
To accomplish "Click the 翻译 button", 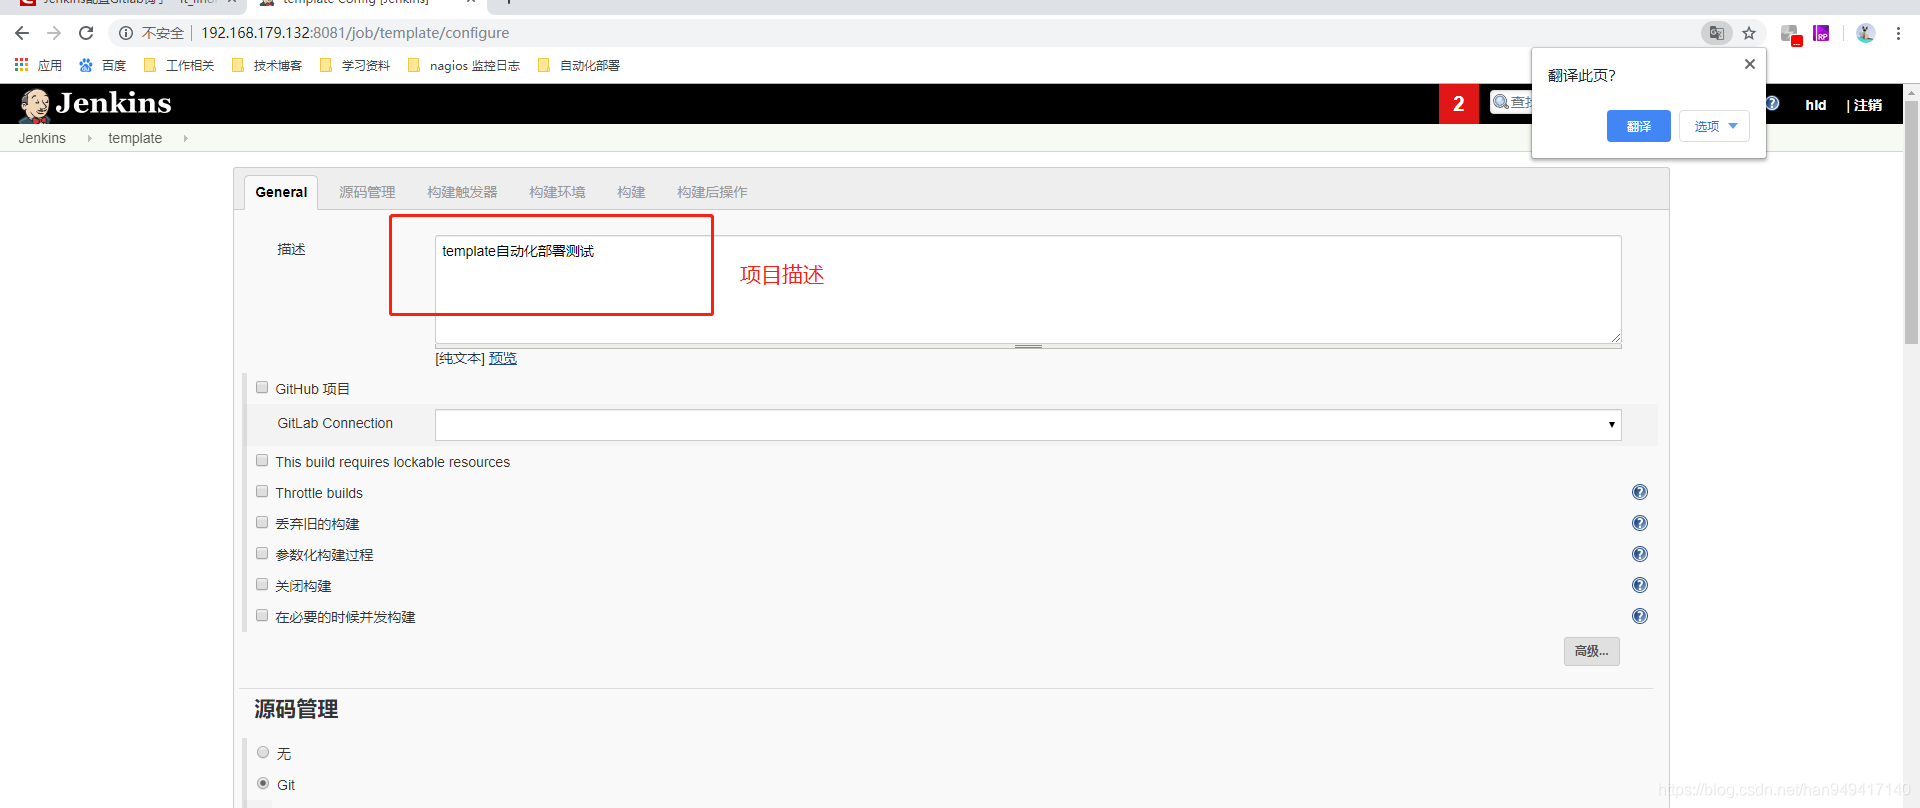I will click(1638, 126).
